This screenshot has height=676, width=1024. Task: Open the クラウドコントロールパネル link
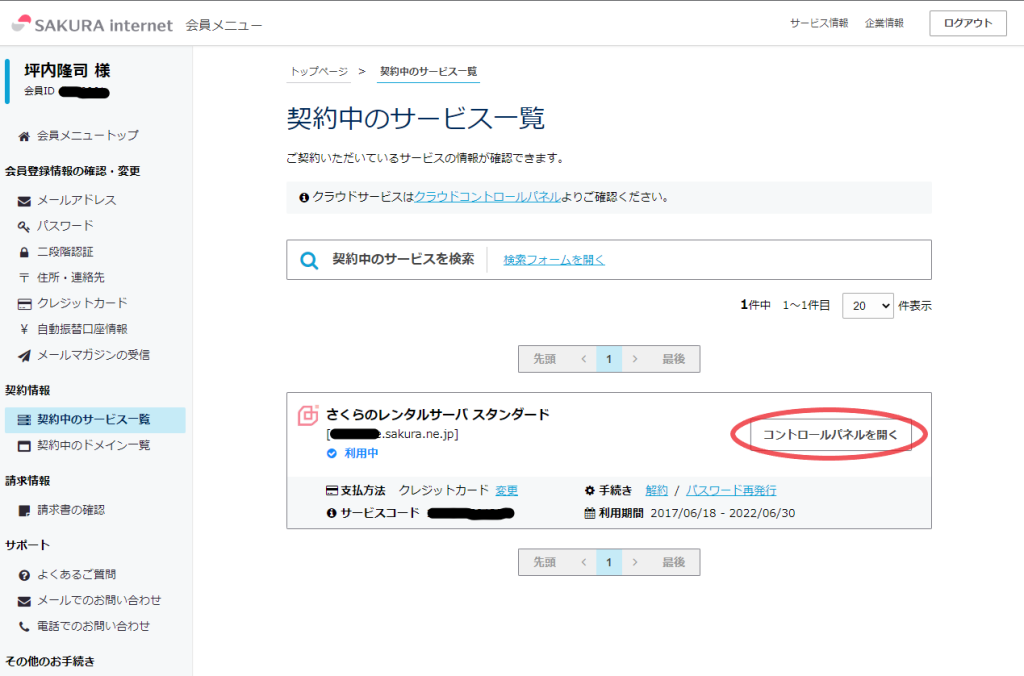pos(487,197)
